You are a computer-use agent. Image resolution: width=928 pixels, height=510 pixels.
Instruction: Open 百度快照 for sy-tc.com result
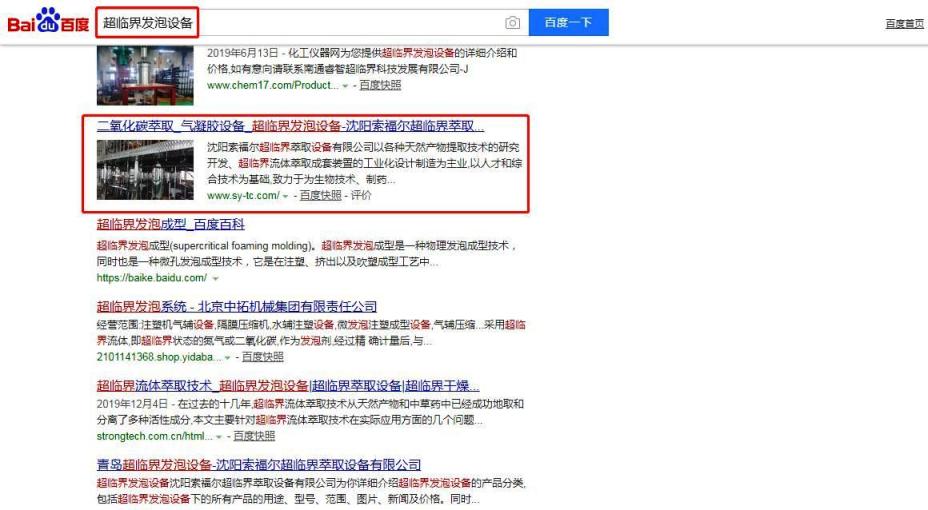click(320, 195)
